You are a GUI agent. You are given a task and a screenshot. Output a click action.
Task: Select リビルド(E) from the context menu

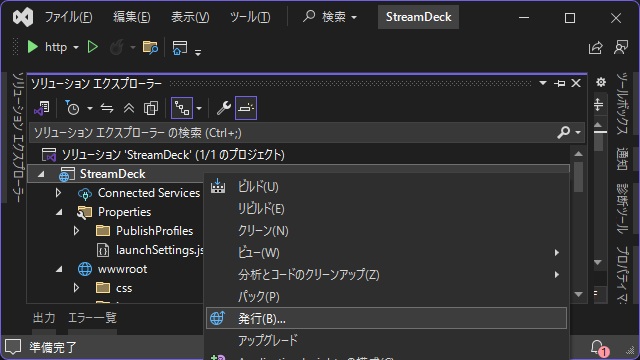click(x=386, y=209)
